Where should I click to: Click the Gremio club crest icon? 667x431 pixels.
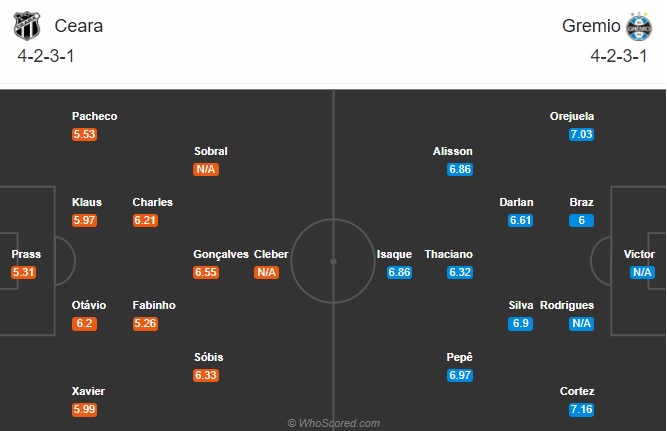click(x=638, y=26)
